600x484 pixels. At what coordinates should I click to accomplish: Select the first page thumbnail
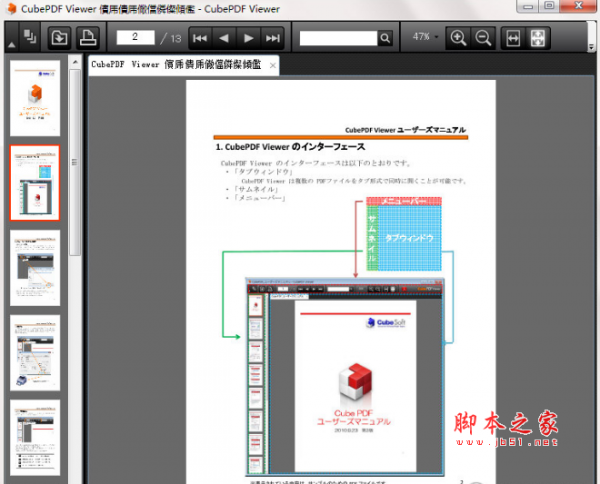pos(35,98)
